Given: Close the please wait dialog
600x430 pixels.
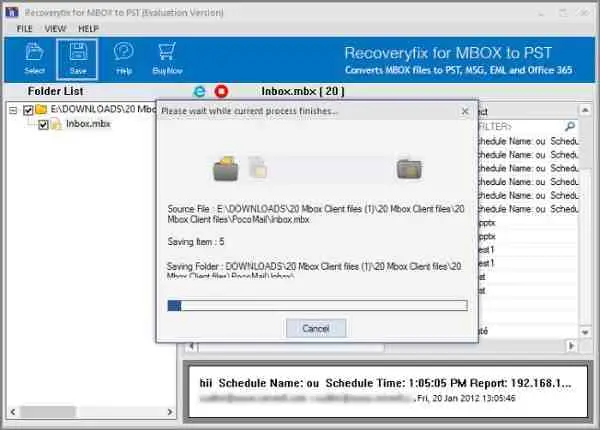Looking at the screenshot, I should tap(465, 111).
